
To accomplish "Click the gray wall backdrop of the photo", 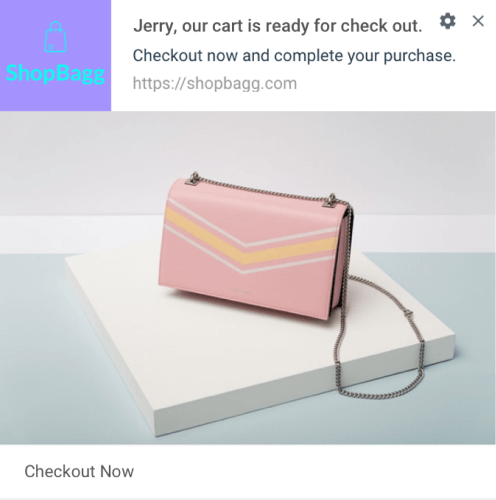I will 248,150.
